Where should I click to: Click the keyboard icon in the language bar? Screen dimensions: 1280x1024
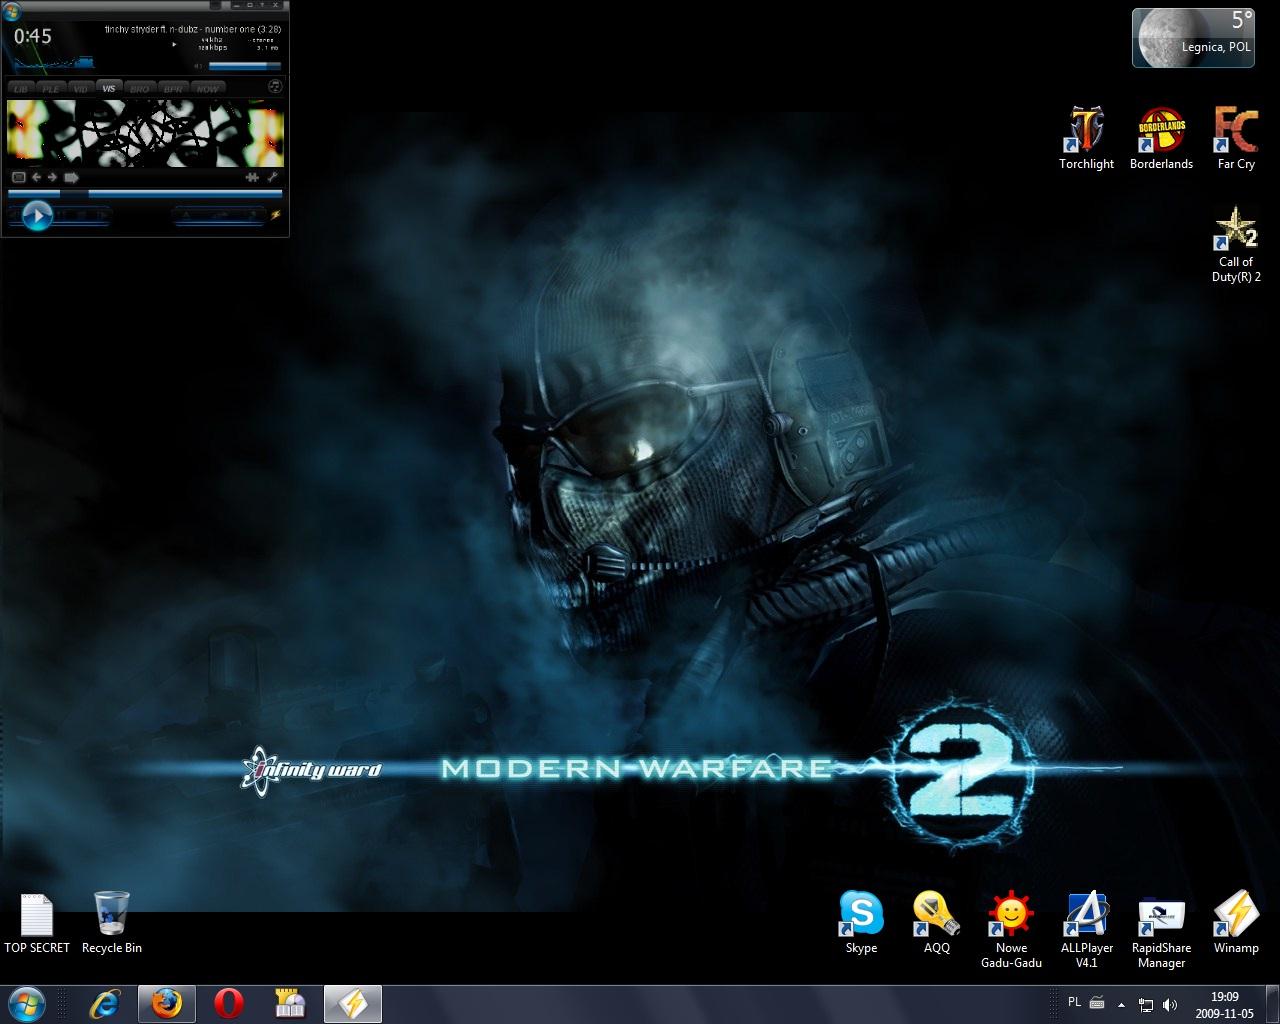point(1096,1002)
